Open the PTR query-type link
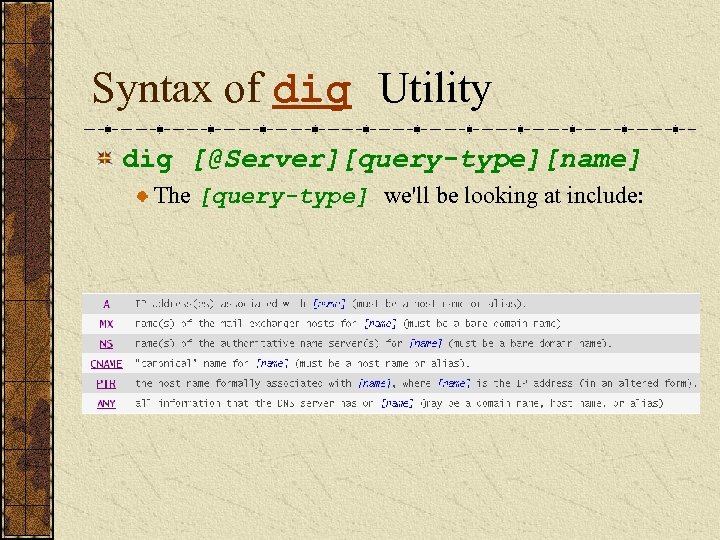 (x=106, y=383)
